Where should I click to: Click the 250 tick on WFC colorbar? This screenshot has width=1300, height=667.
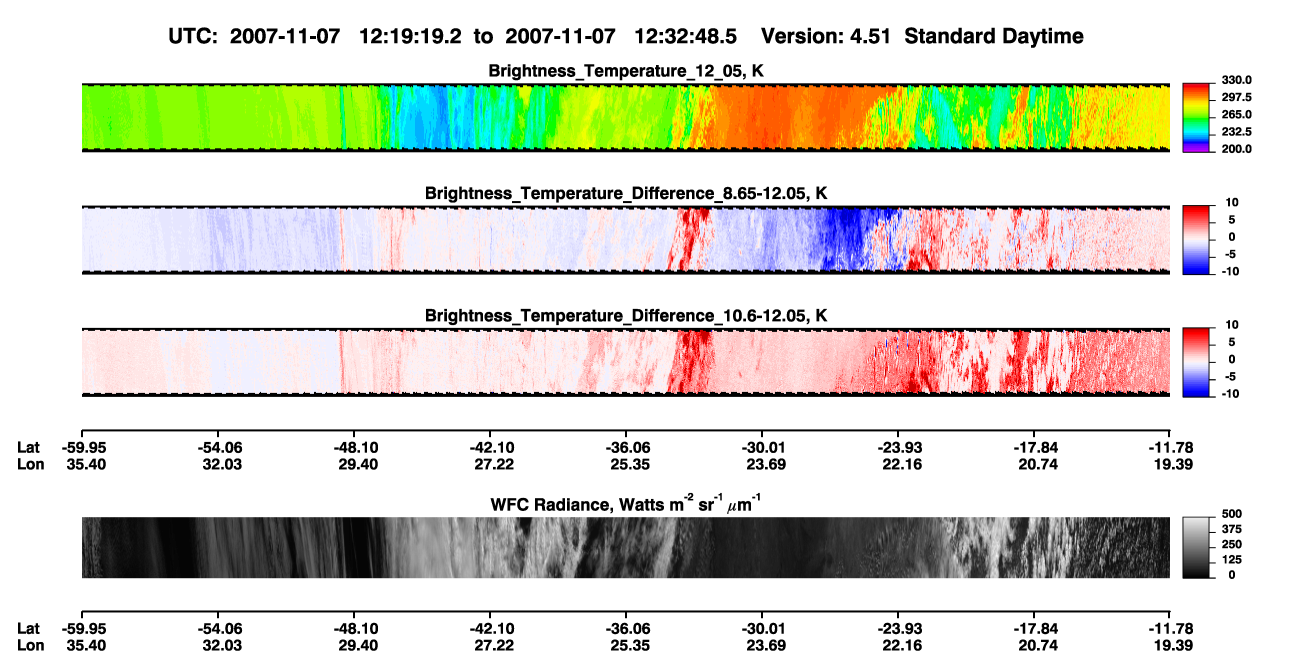coord(1233,544)
